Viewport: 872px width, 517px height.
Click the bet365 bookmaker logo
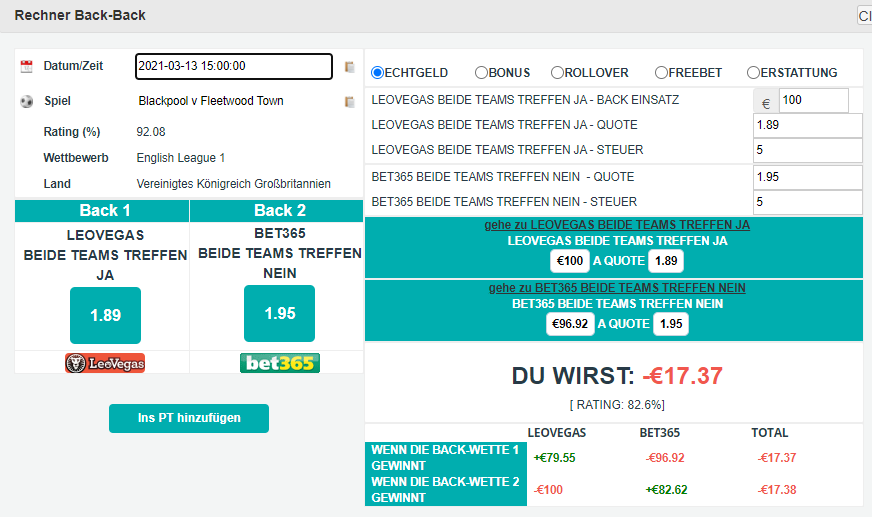pyautogui.click(x=280, y=363)
